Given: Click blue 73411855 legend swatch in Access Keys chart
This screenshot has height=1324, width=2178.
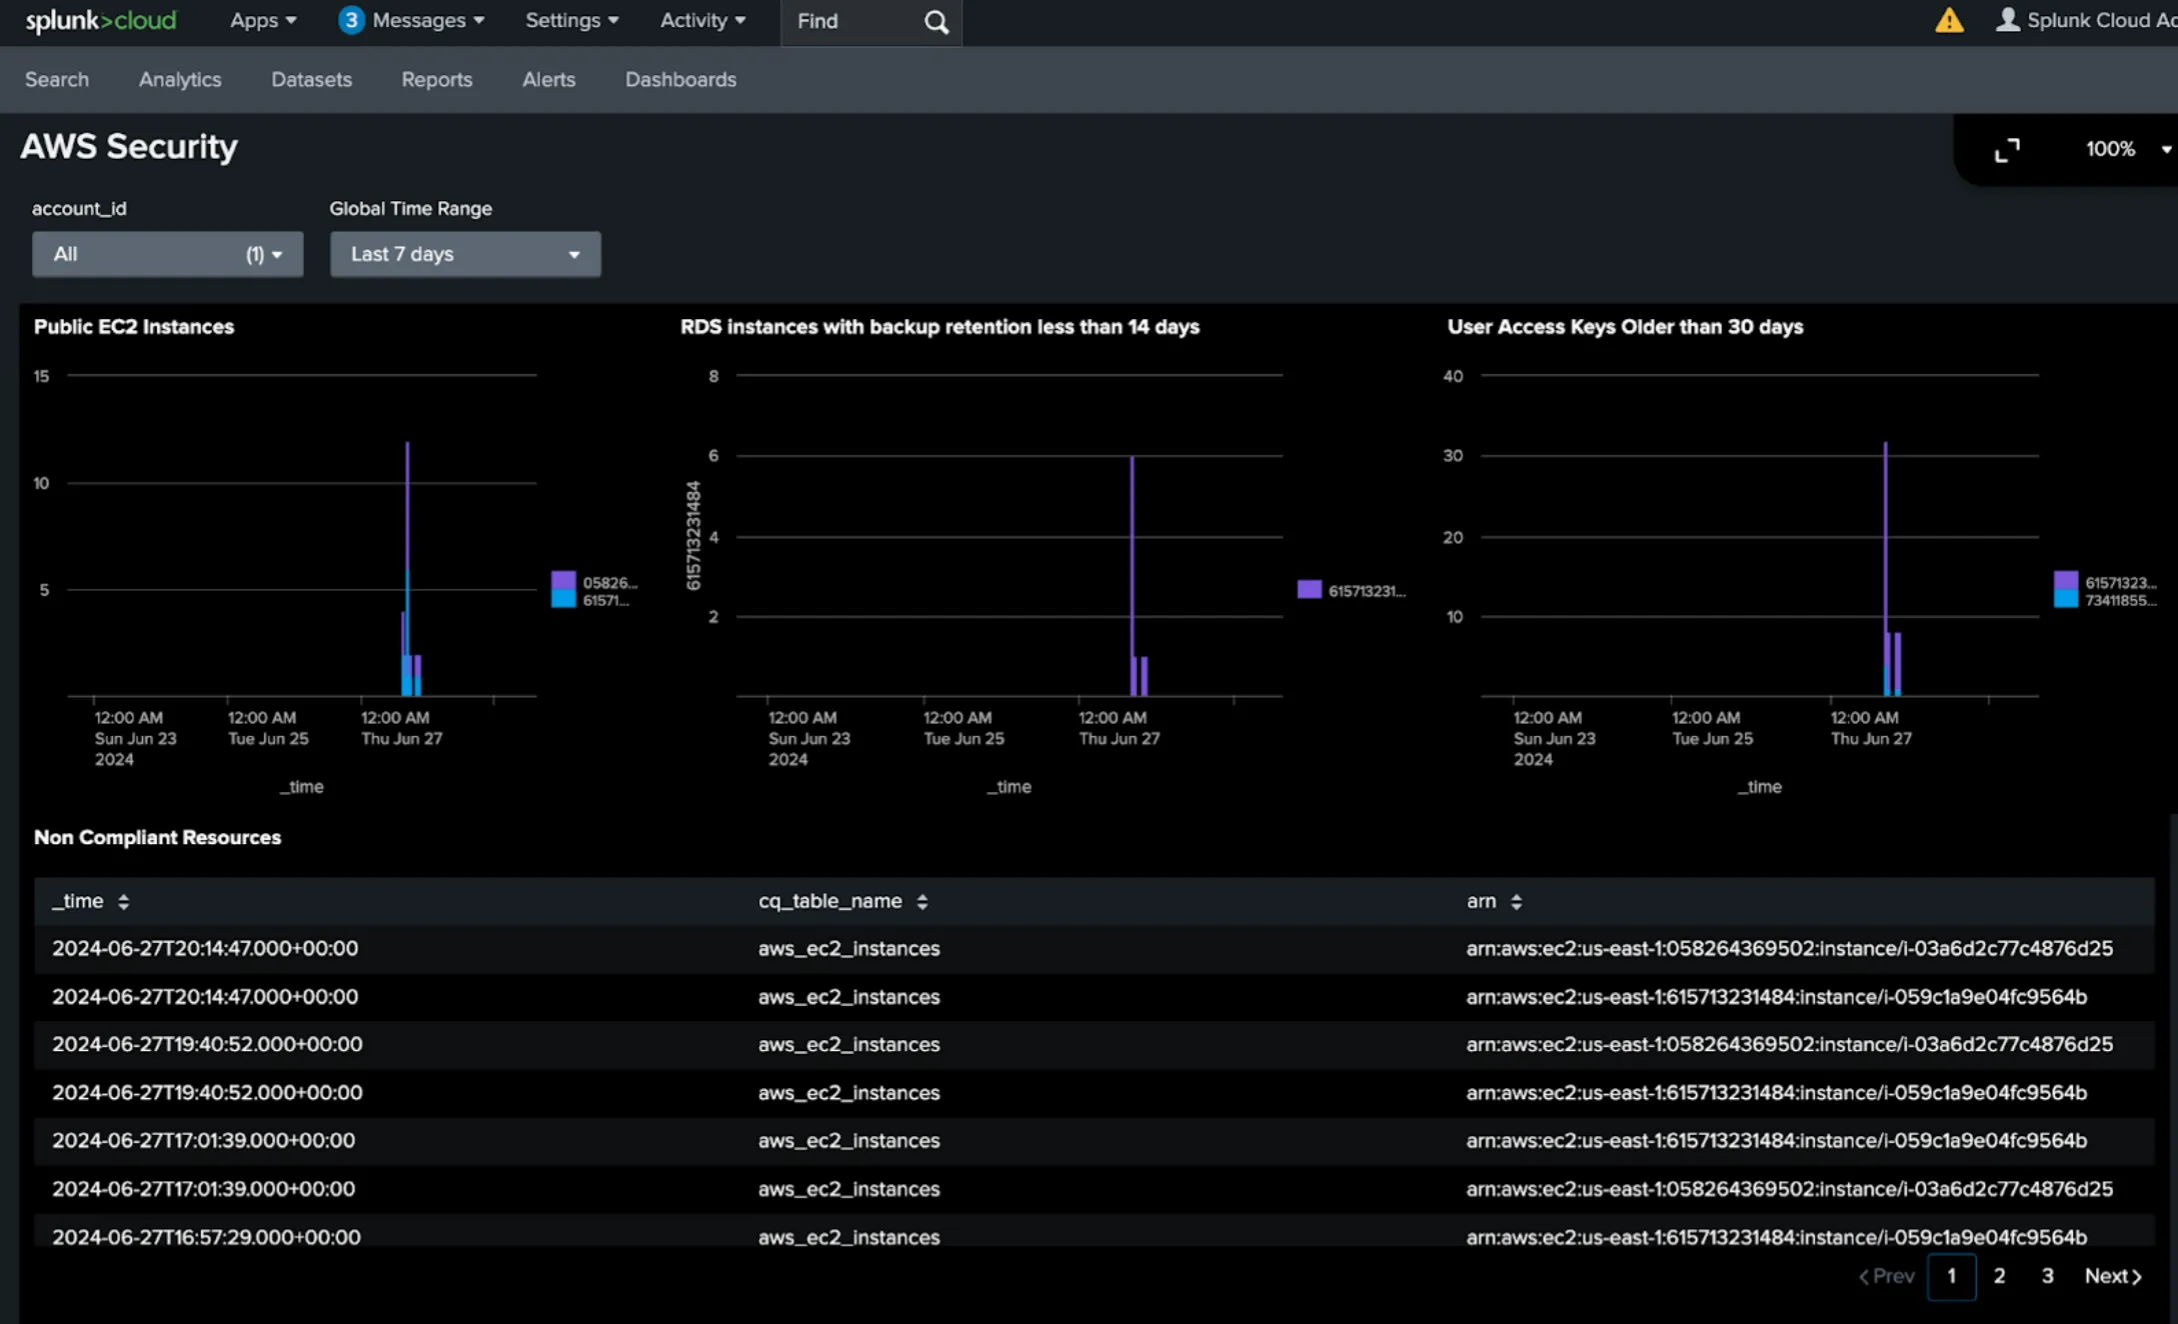Looking at the screenshot, I should click(2065, 599).
